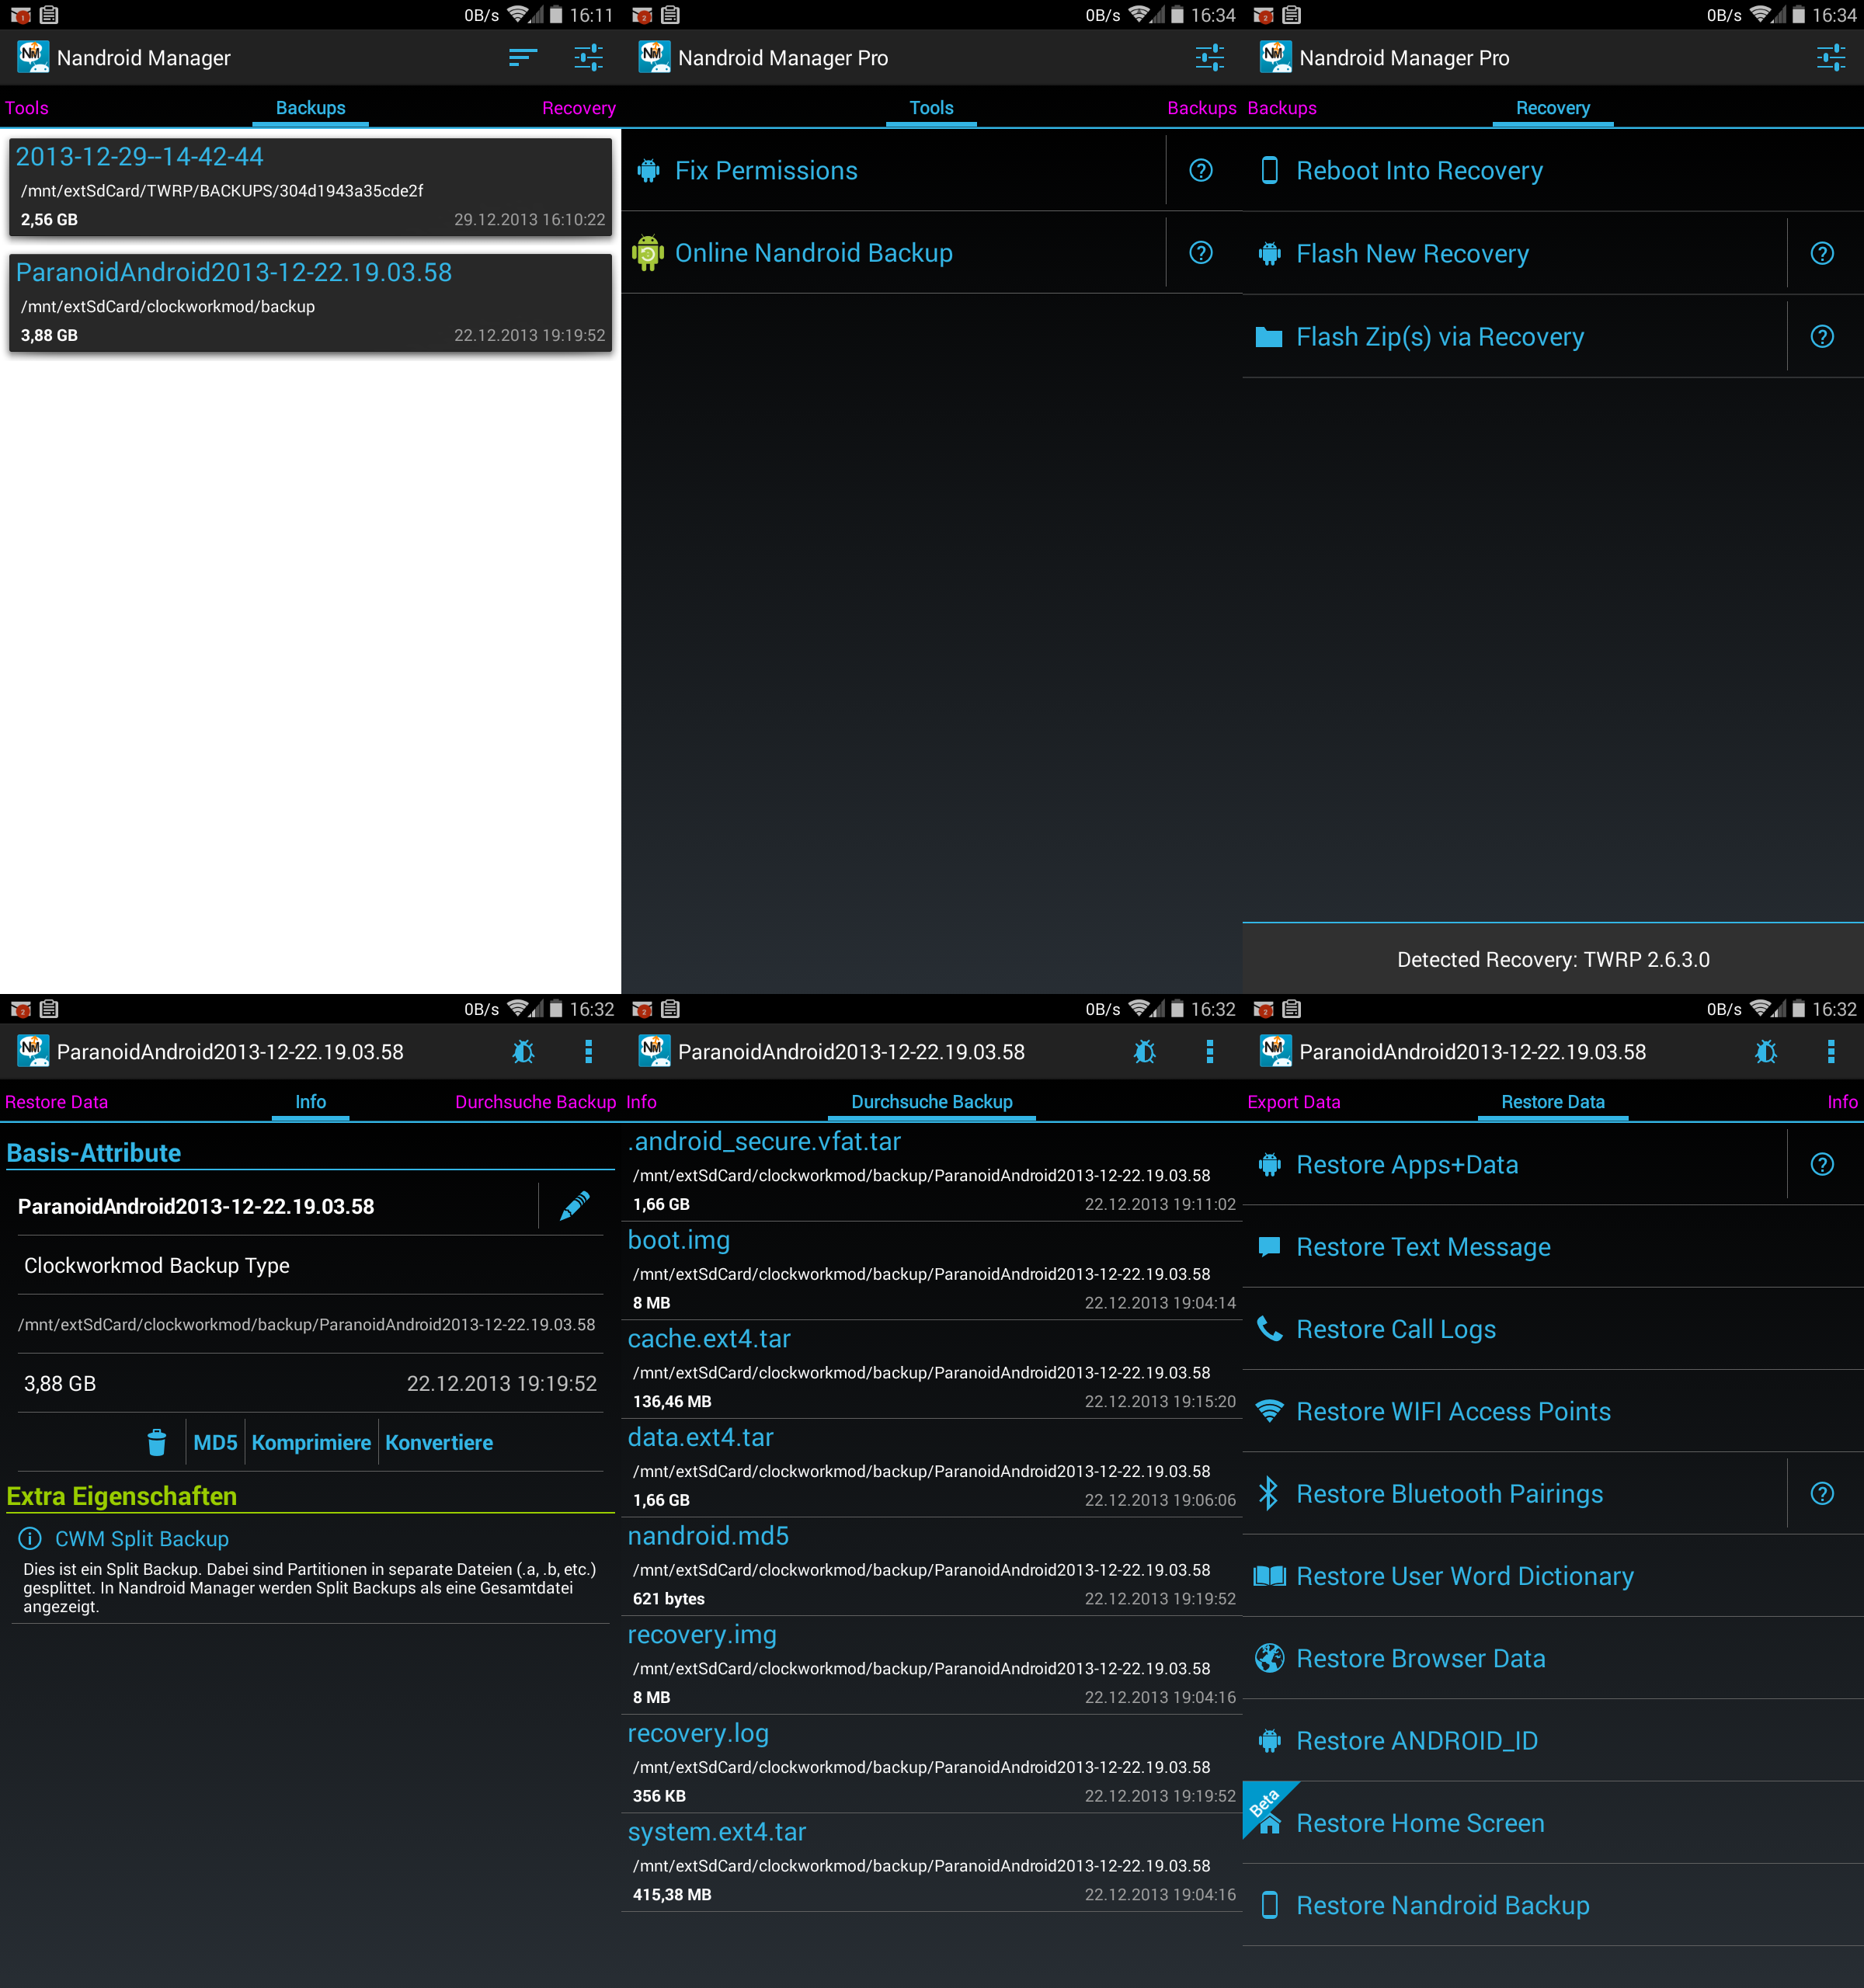Tap Restore Nandroid Backup
This screenshot has width=1864, height=1988.
(1553, 1905)
